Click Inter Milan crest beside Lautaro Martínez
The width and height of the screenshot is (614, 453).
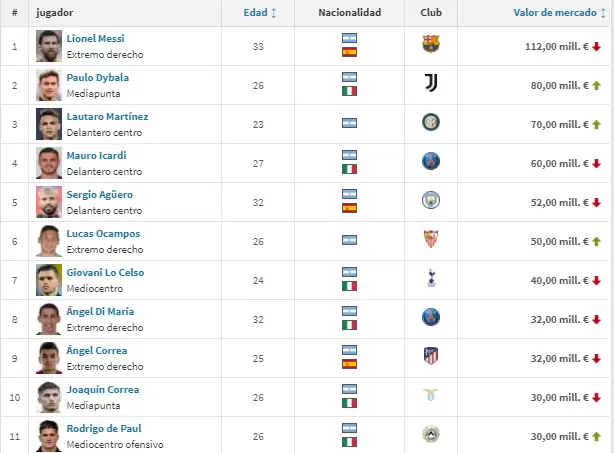point(431,123)
